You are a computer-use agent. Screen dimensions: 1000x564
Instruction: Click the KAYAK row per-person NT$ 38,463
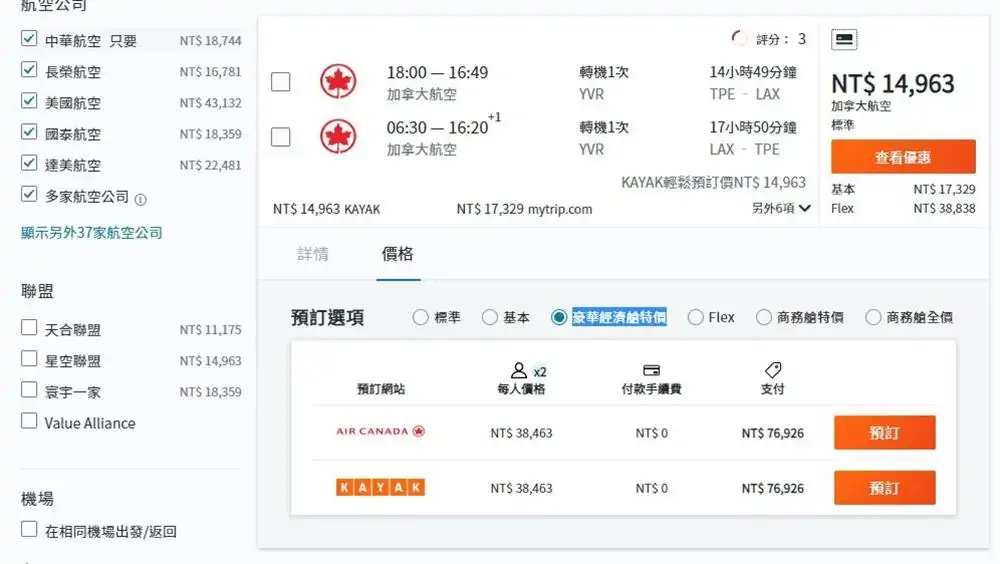coord(521,489)
